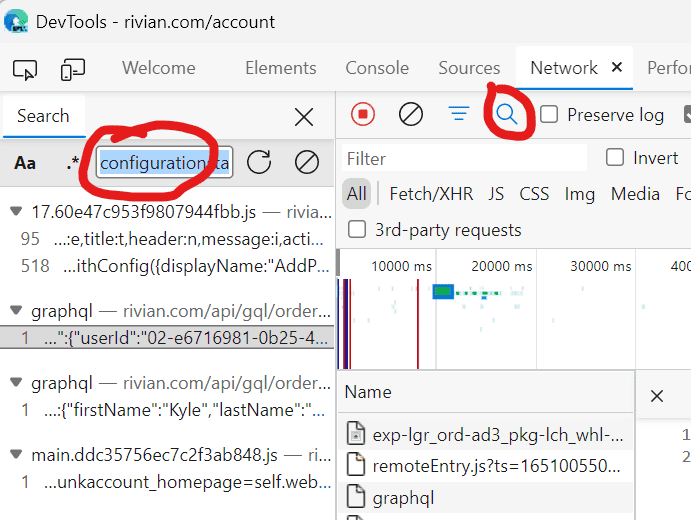Activate the inspect element picker icon
Image resolution: width=691 pixels, height=520 pixels.
[25, 69]
